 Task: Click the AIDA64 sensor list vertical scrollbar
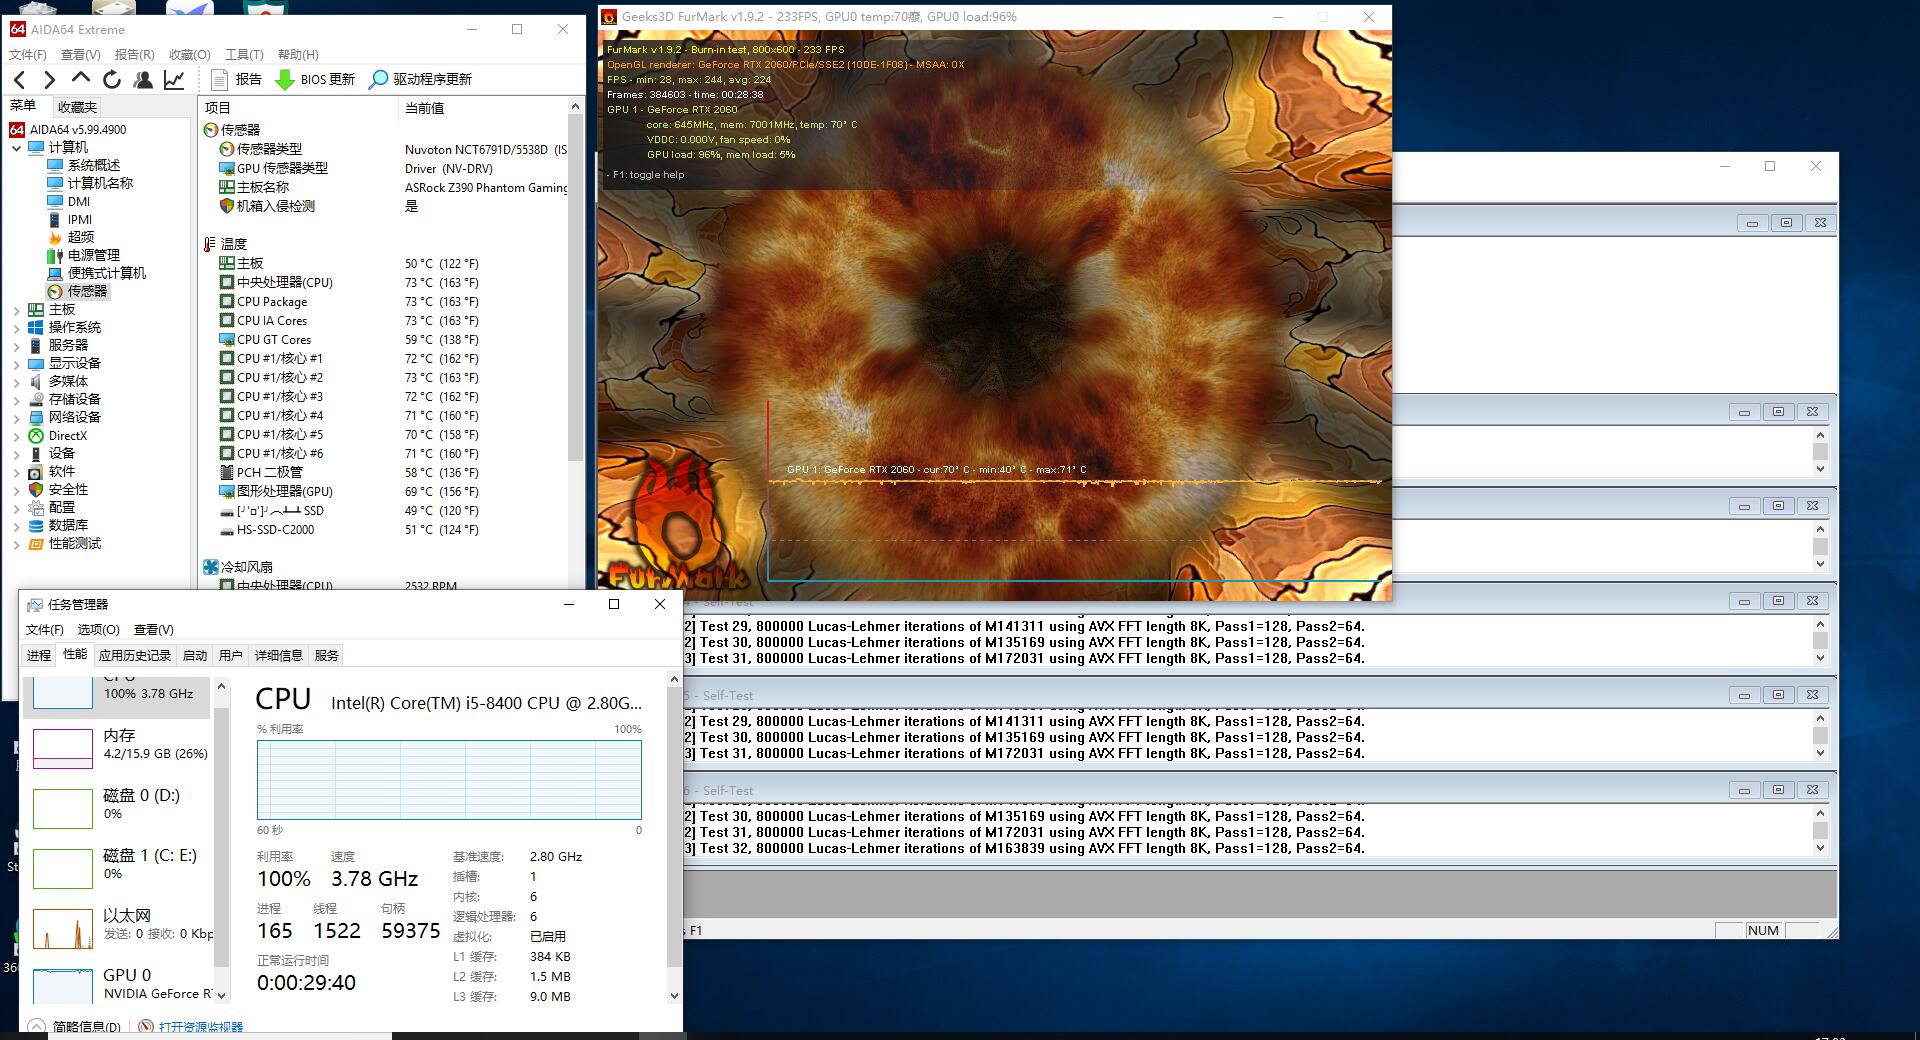(575, 286)
